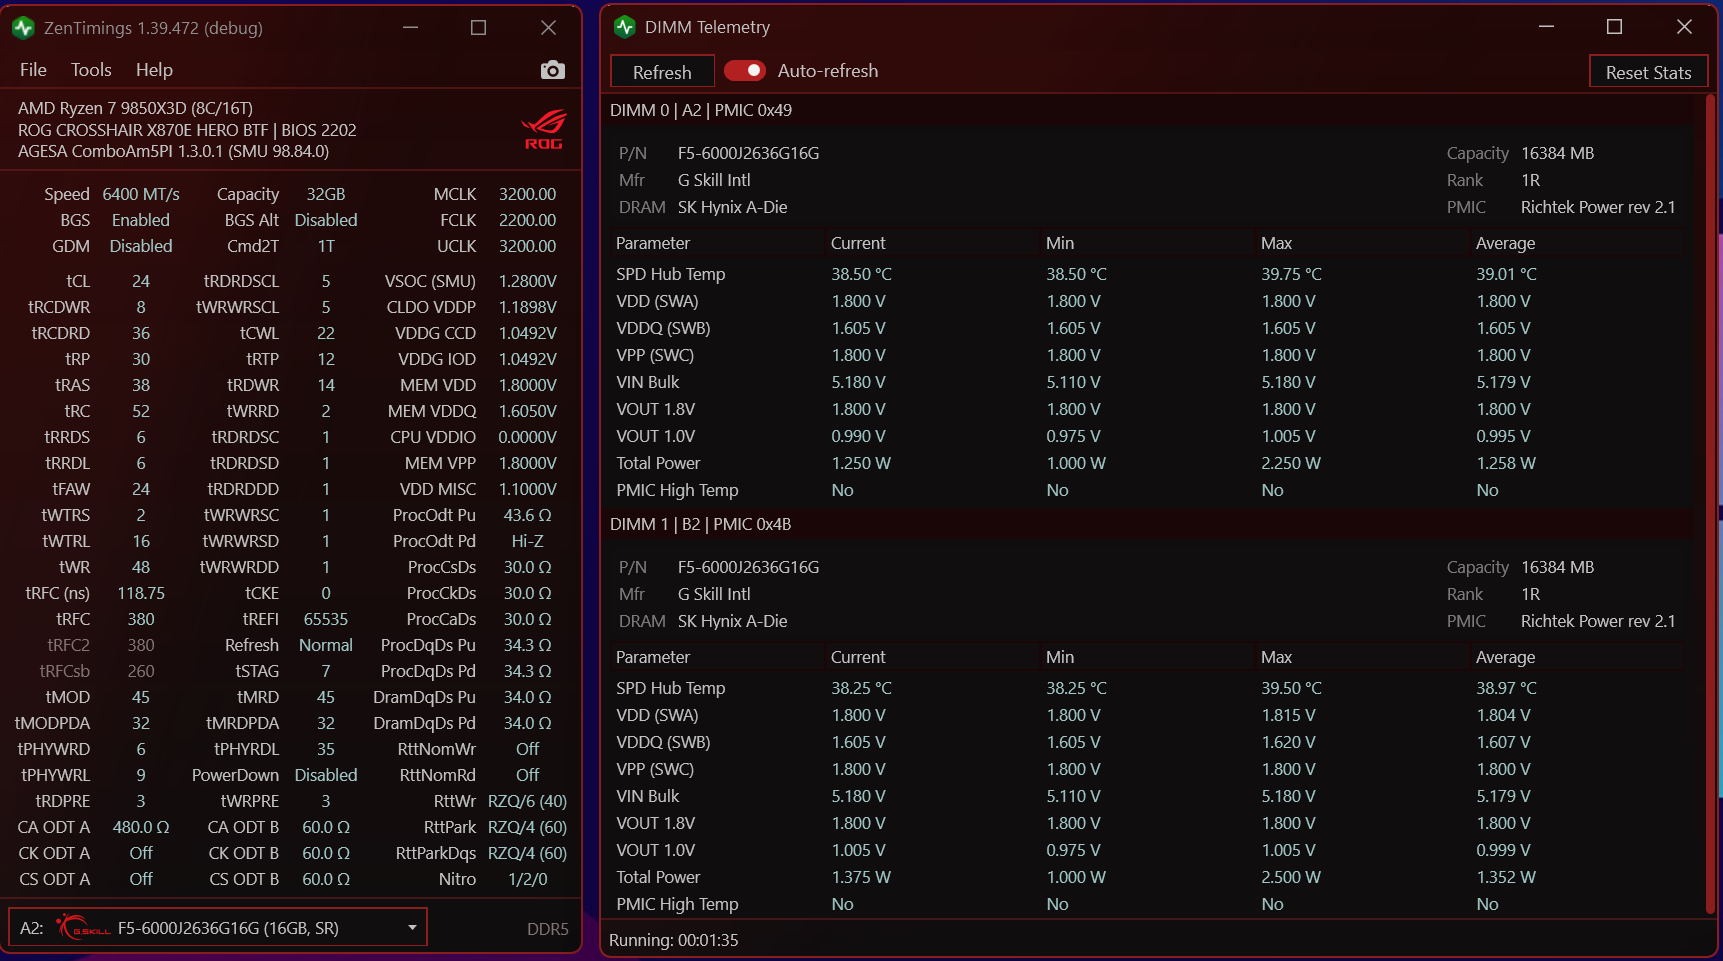
Task: Click the RttPark value RZQ/4 (60)
Action: (527, 827)
